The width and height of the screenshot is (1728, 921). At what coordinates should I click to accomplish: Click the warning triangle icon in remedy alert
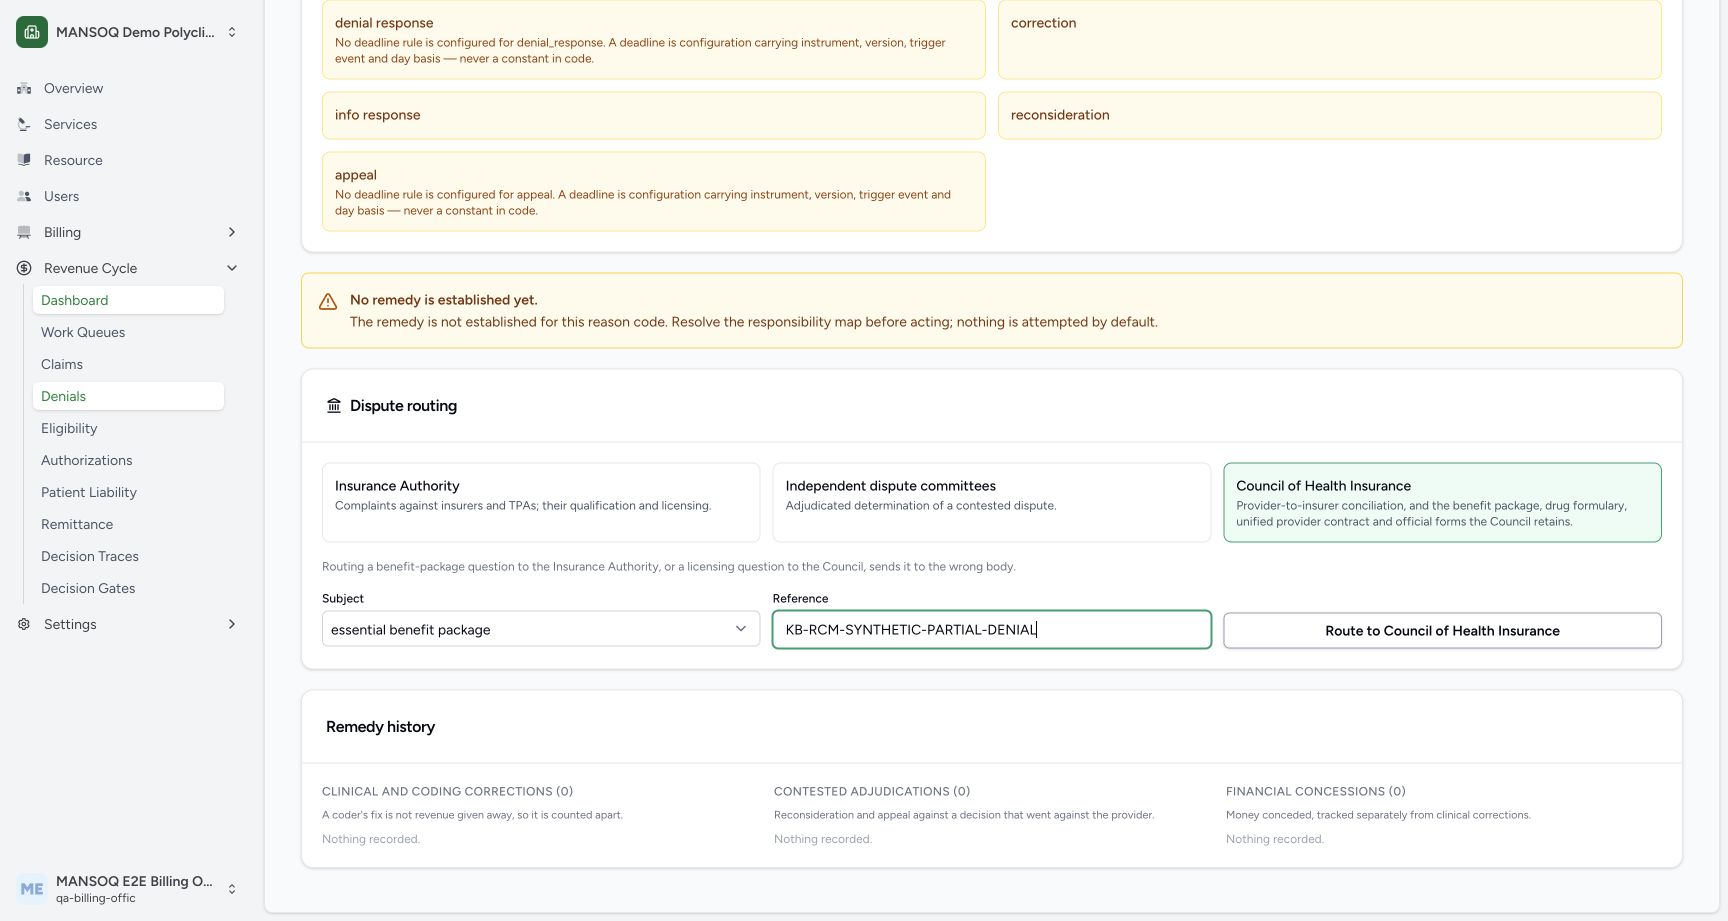point(328,301)
